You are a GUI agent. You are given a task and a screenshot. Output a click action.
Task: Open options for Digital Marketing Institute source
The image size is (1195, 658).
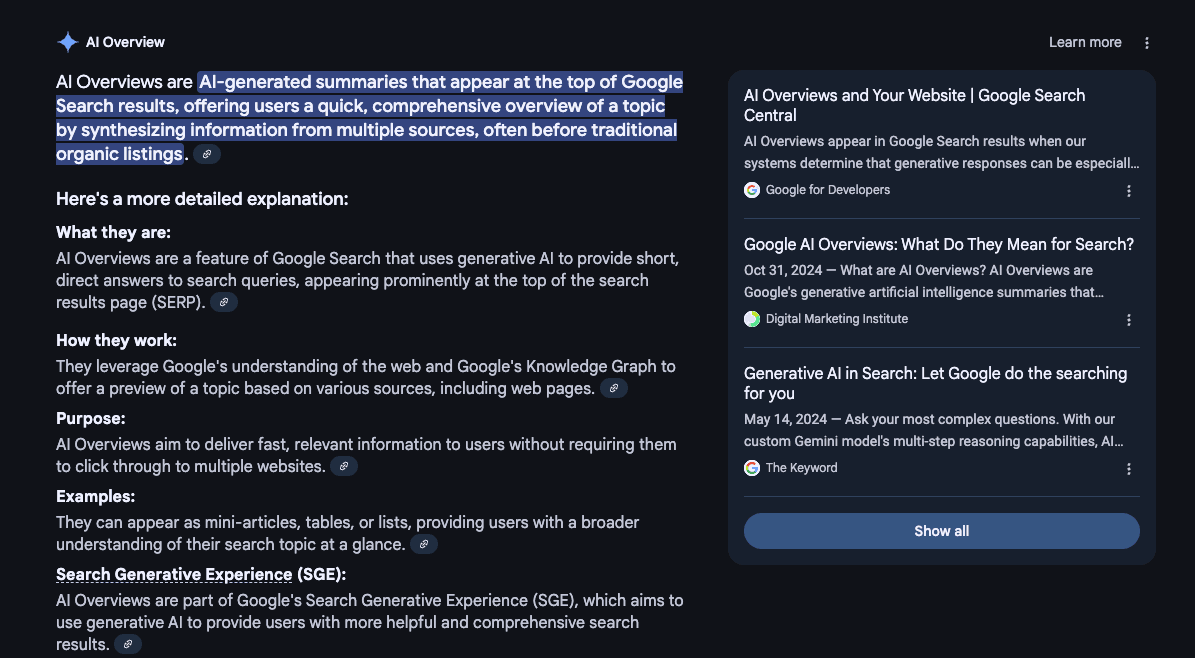click(1129, 320)
